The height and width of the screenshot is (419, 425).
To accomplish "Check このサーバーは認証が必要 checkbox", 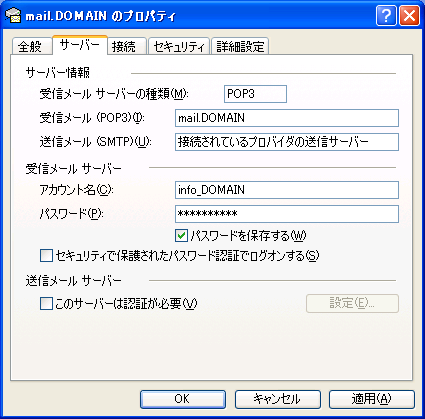I will [x=46, y=304].
